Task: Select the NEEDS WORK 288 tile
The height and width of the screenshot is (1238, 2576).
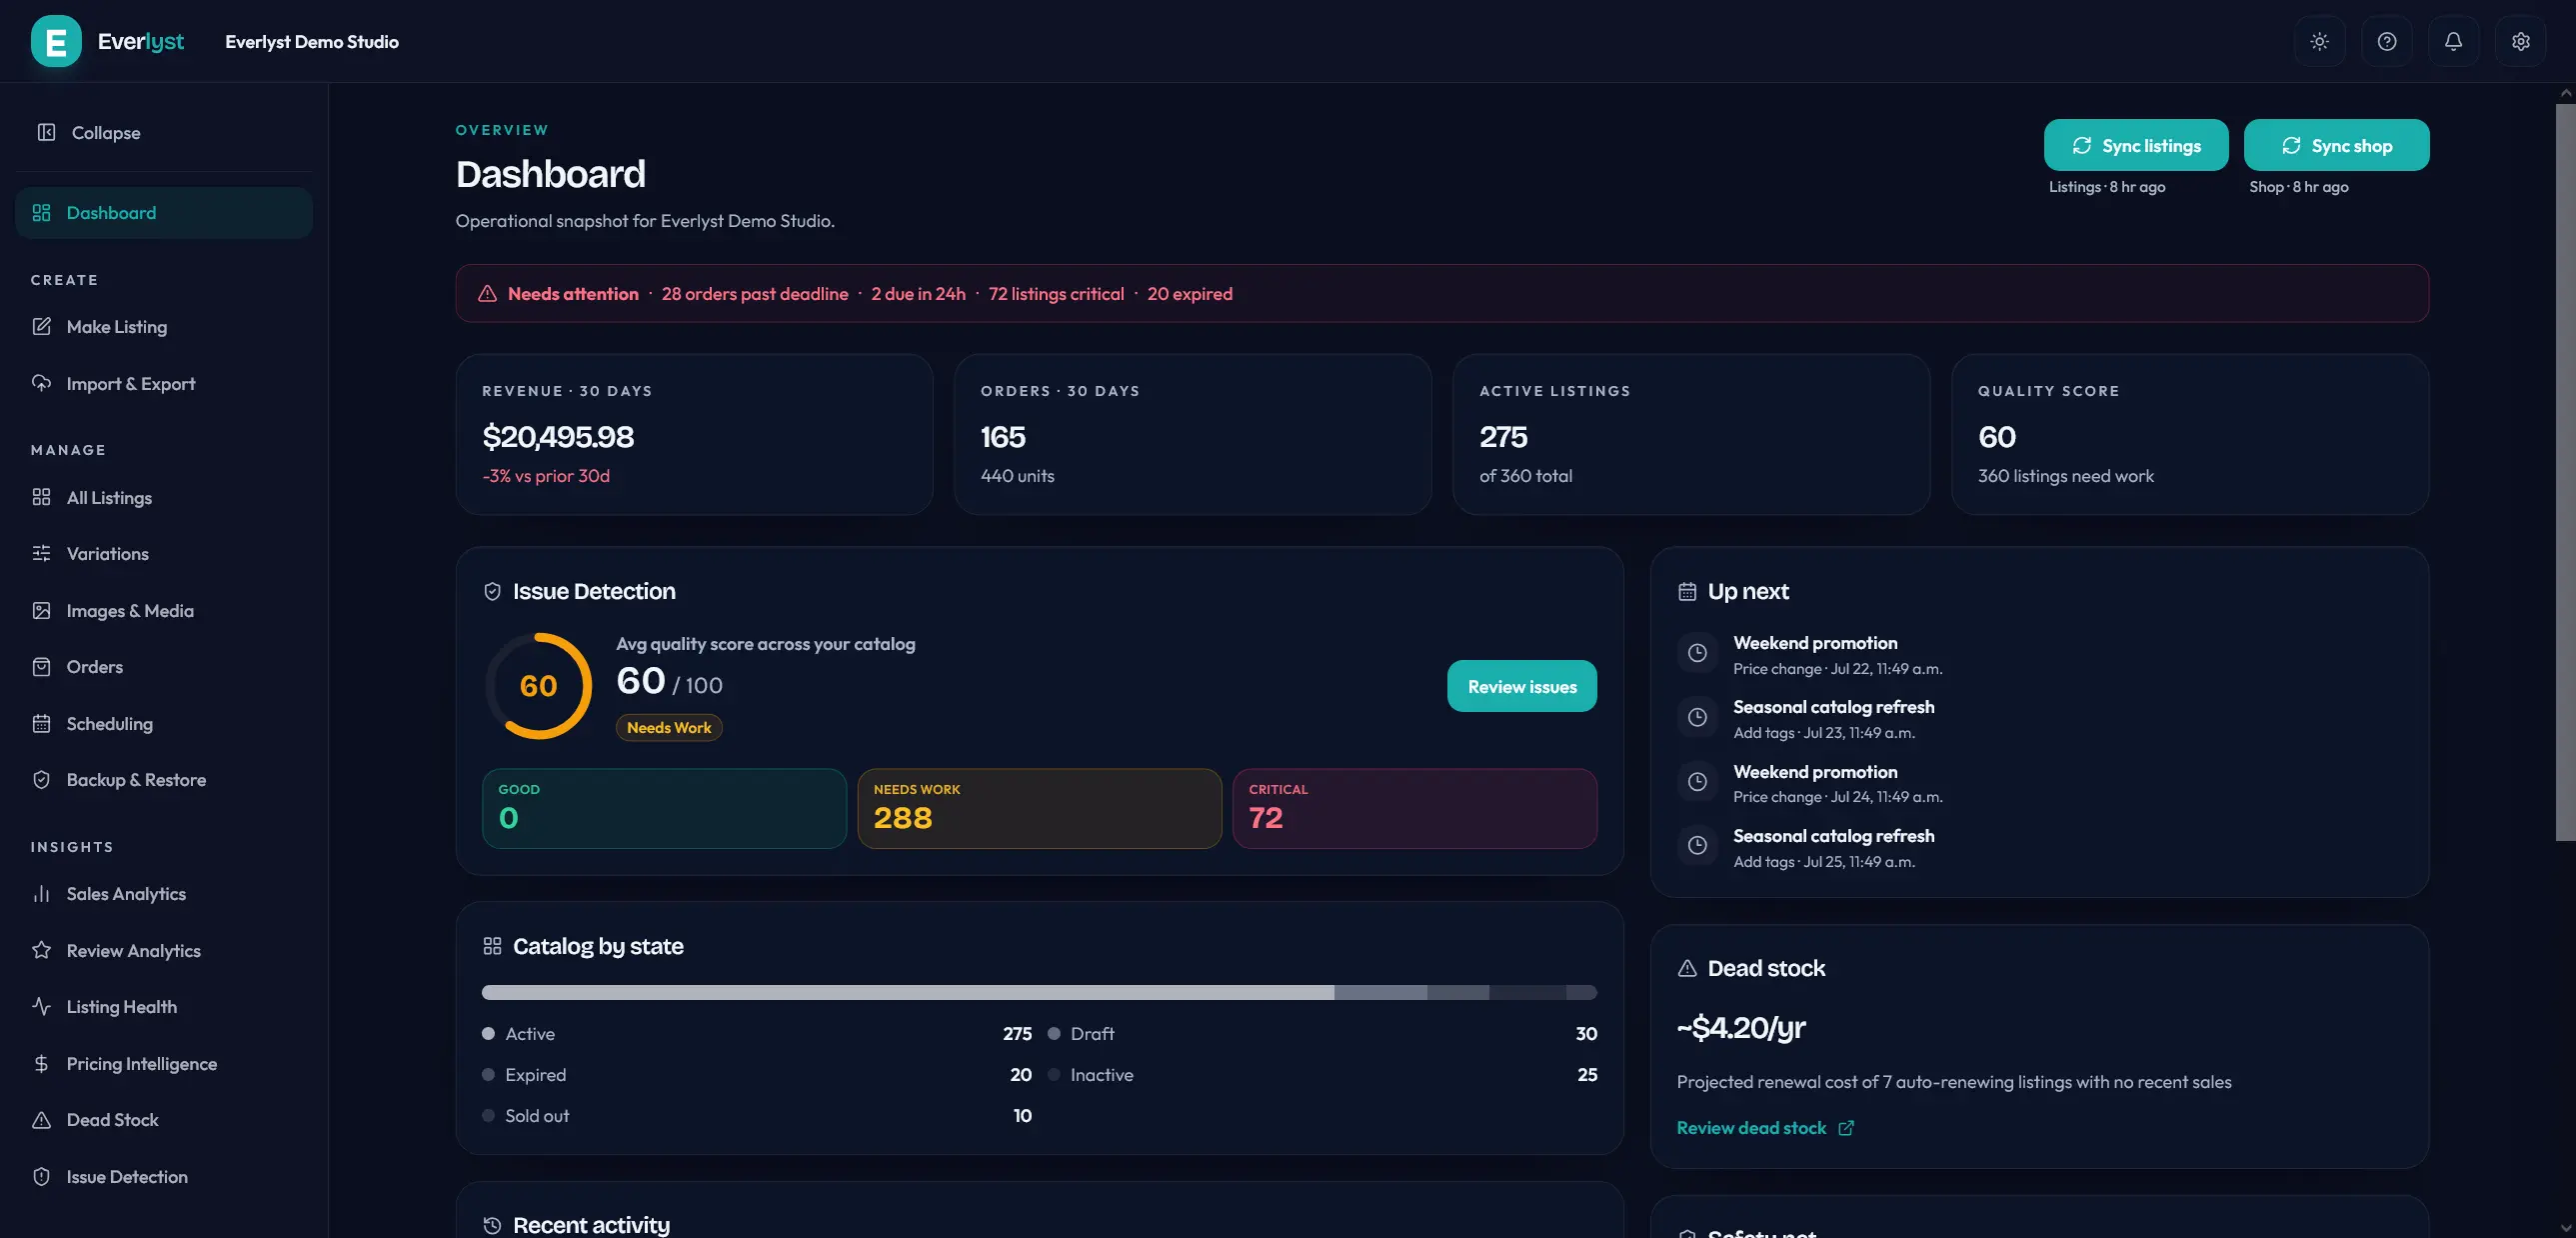Action: tap(1039, 809)
